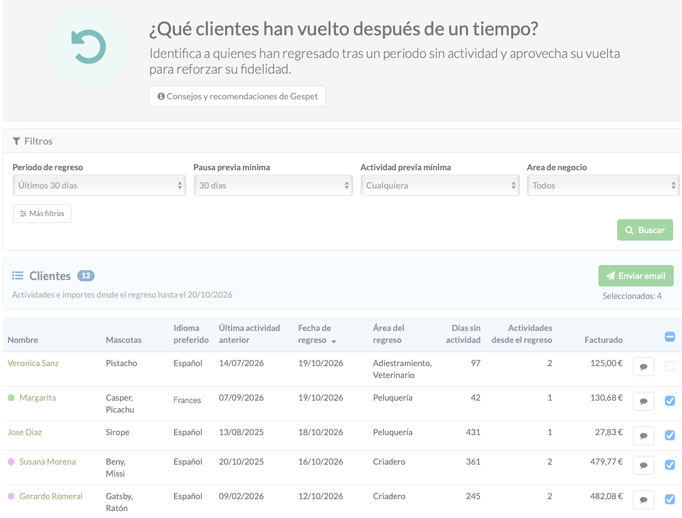682x518 pixels.
Task: Open the comment icon for Veronica Sanz
Action: pos(644,367)
